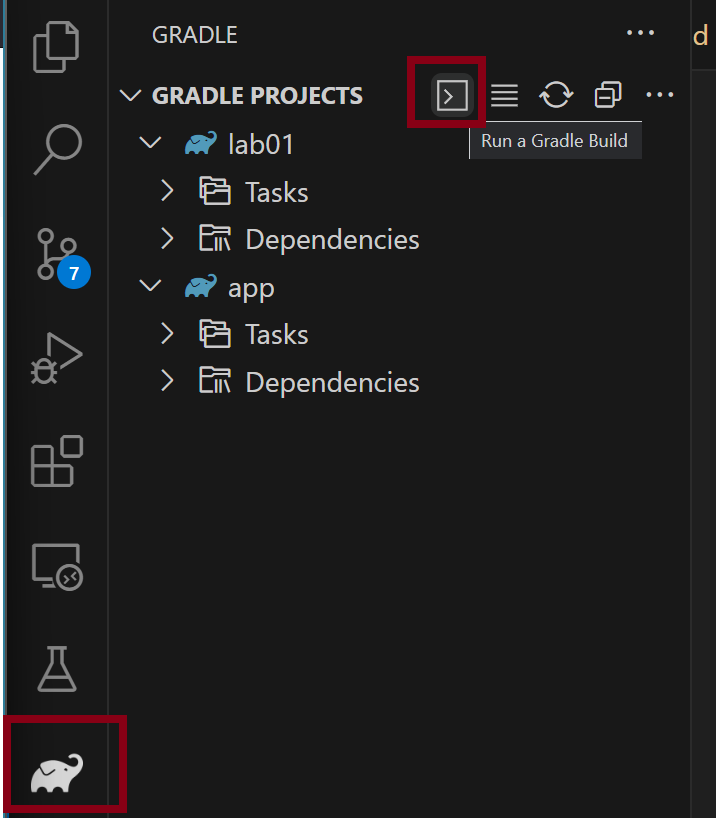Collapse the lab01 project node
The height and width of the screenshot is (818, 716).
[x=151, y=143]
